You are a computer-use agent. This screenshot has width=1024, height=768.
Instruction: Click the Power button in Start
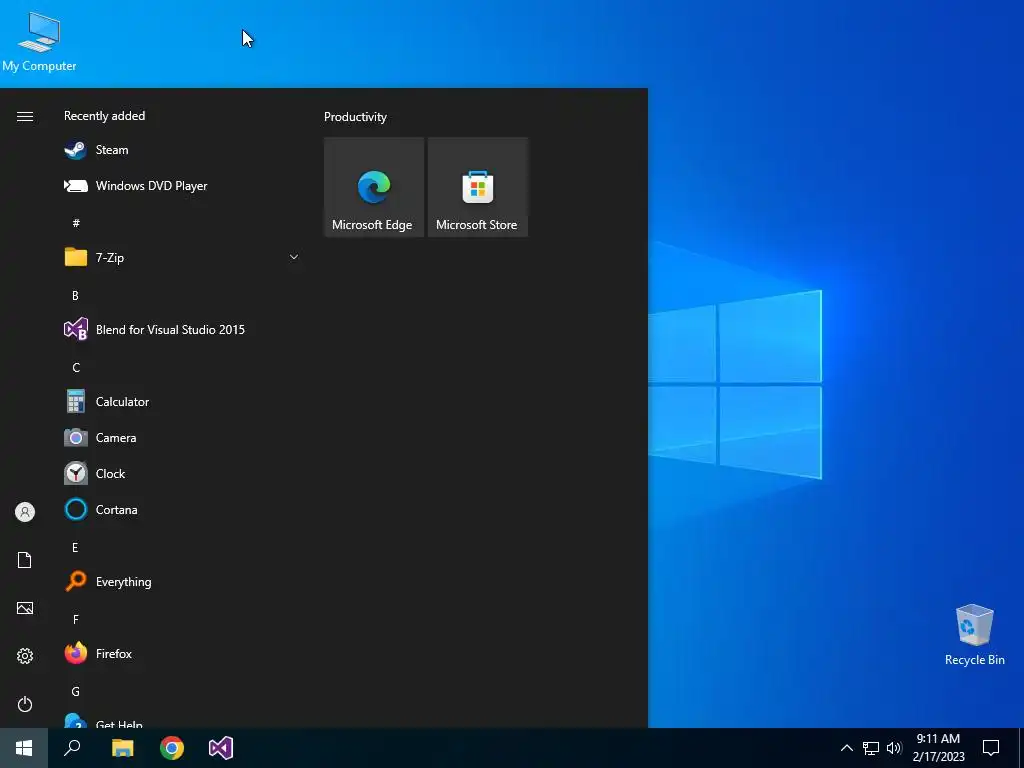coord(25,704)
